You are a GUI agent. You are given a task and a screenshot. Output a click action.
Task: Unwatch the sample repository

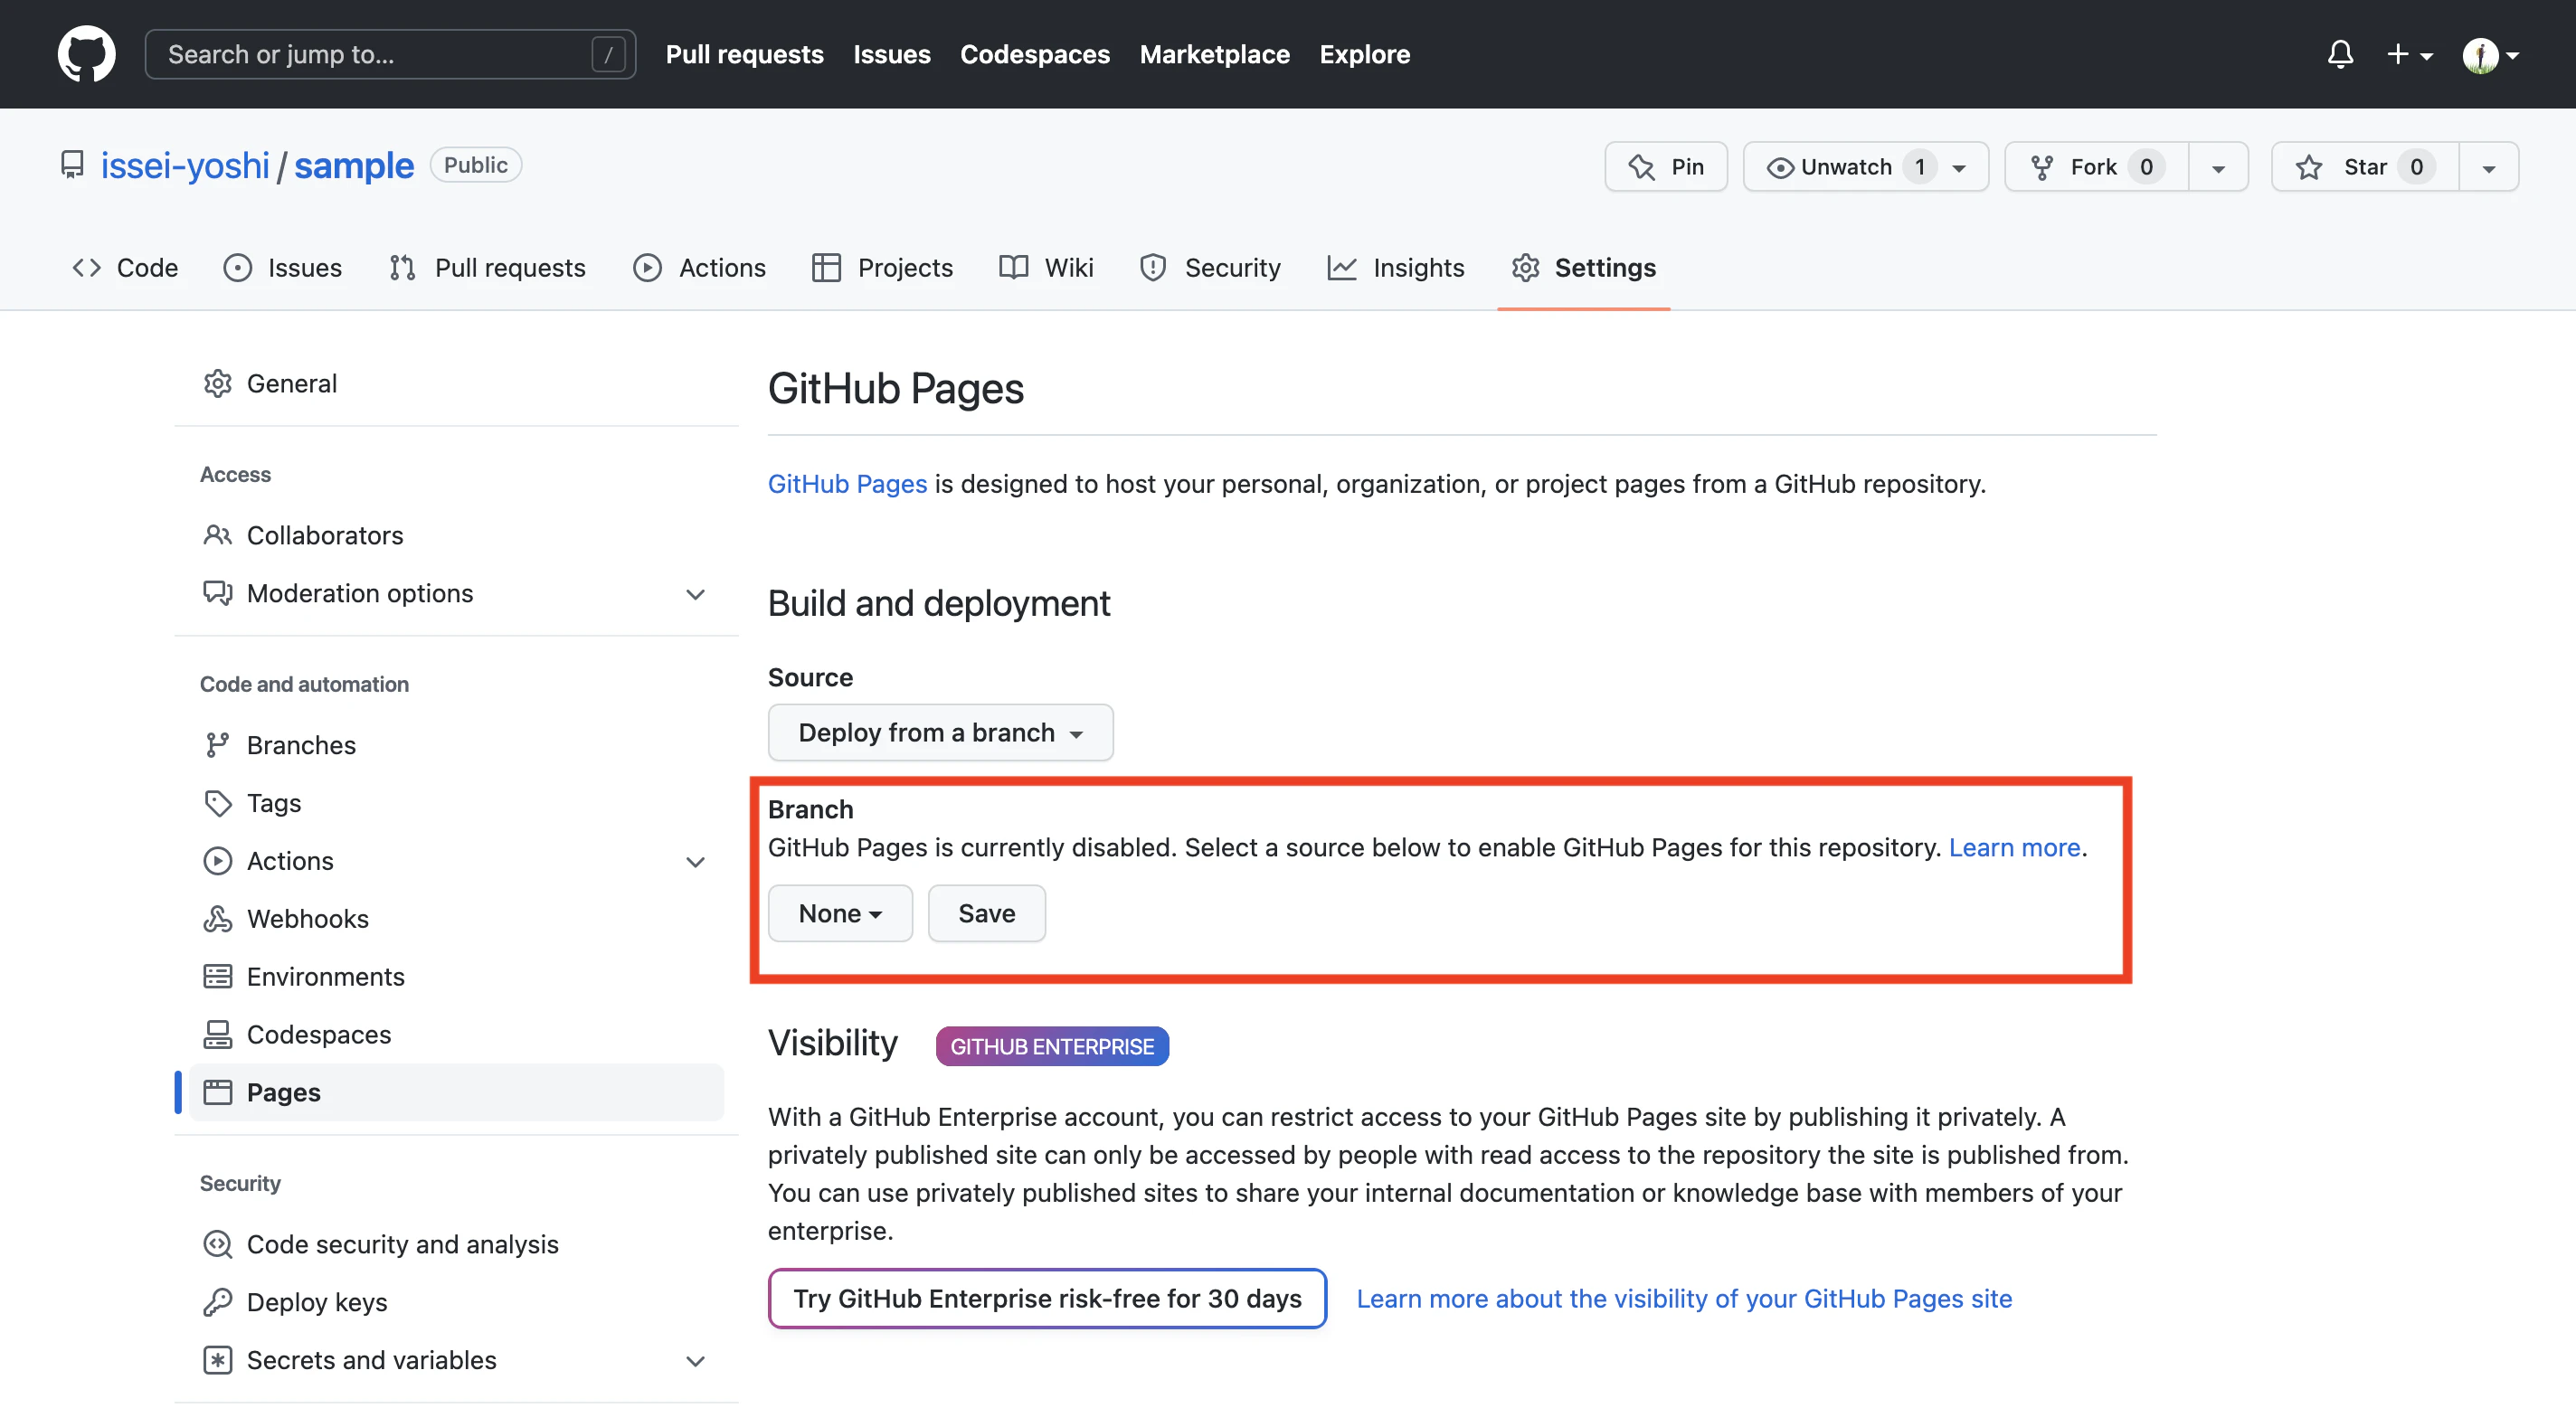[1845, 166]
